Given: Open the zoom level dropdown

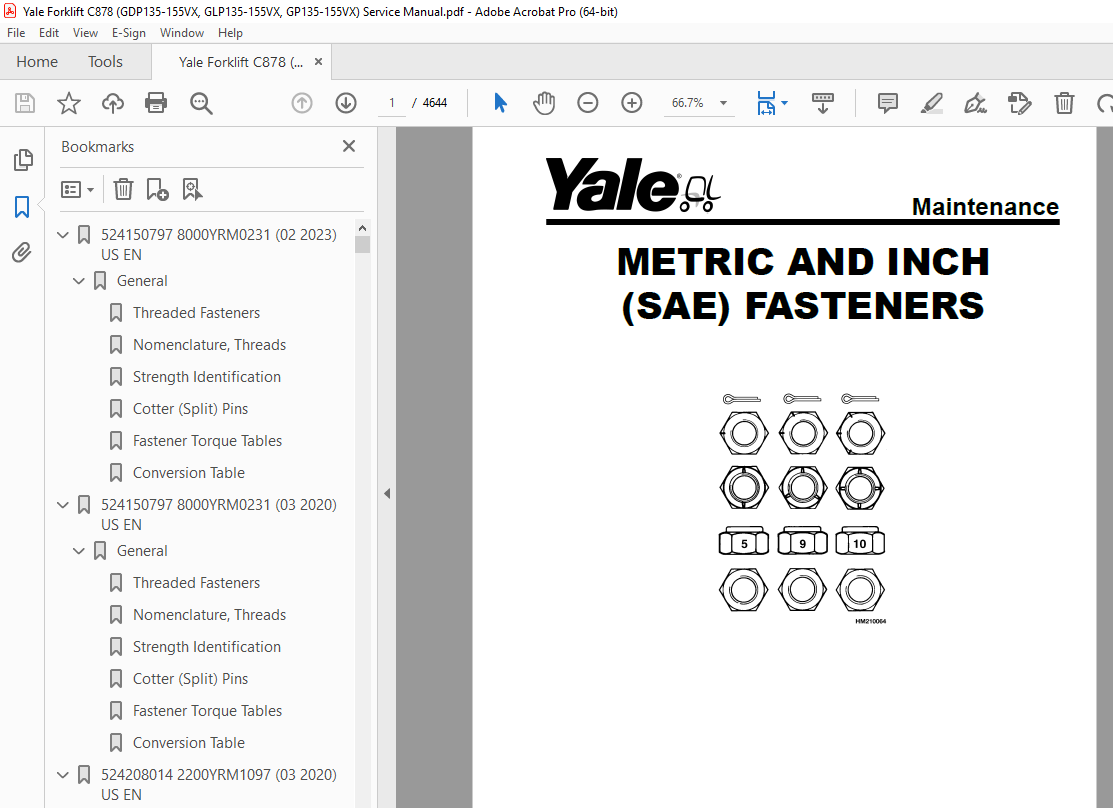Looking at the screenshot, I should click(x=723, y=103).
